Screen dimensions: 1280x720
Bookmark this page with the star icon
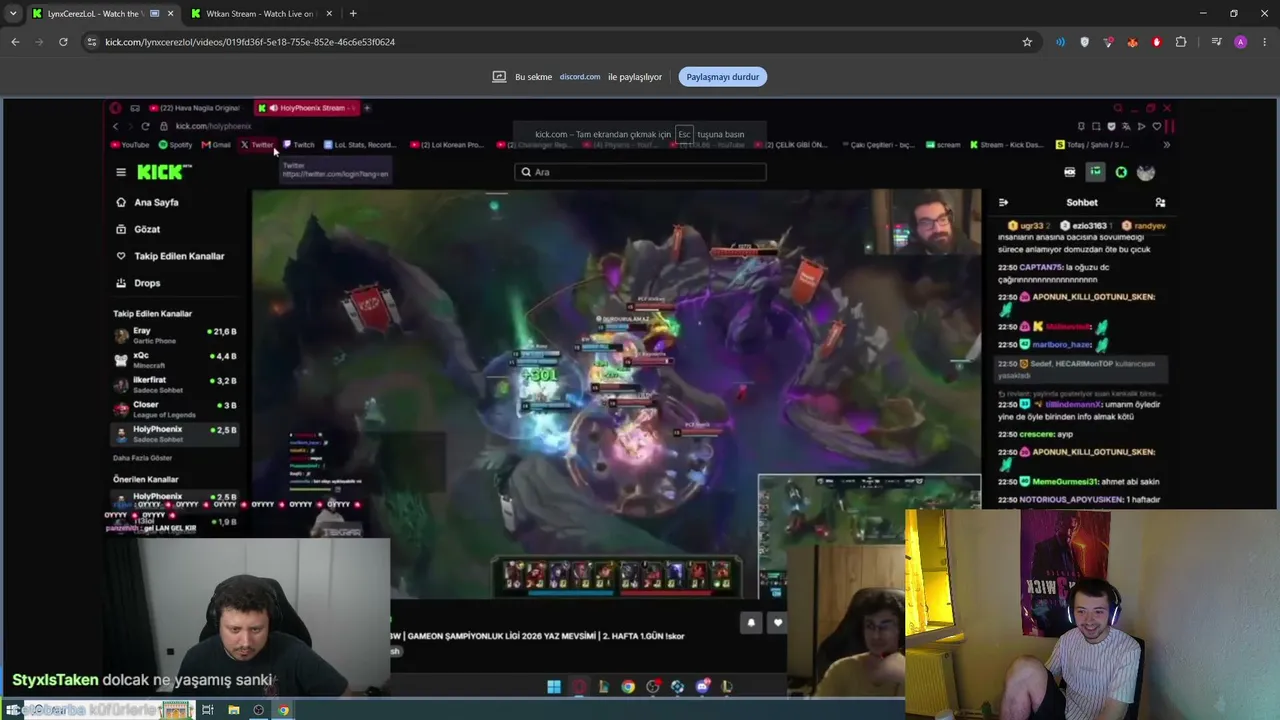(x=1027, y=42)
